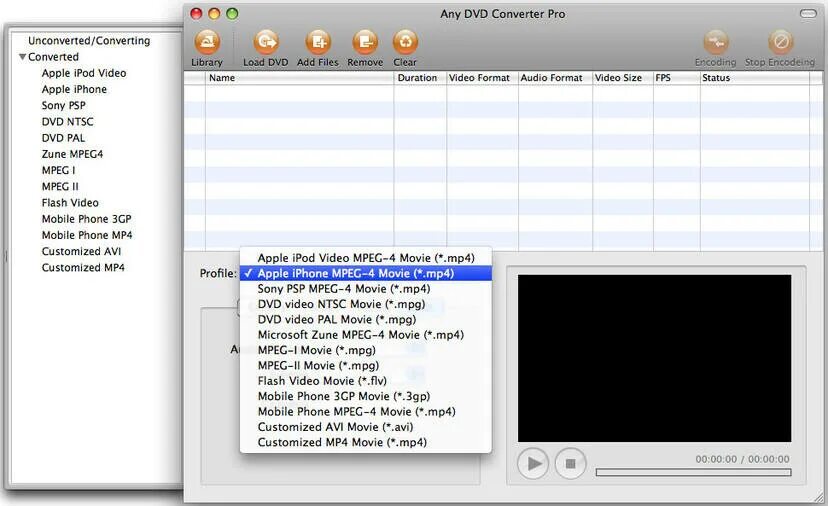Click the black video preview area
Image resolution: width=828 pixels, height=506 pixels.
[x=654, y=358]
